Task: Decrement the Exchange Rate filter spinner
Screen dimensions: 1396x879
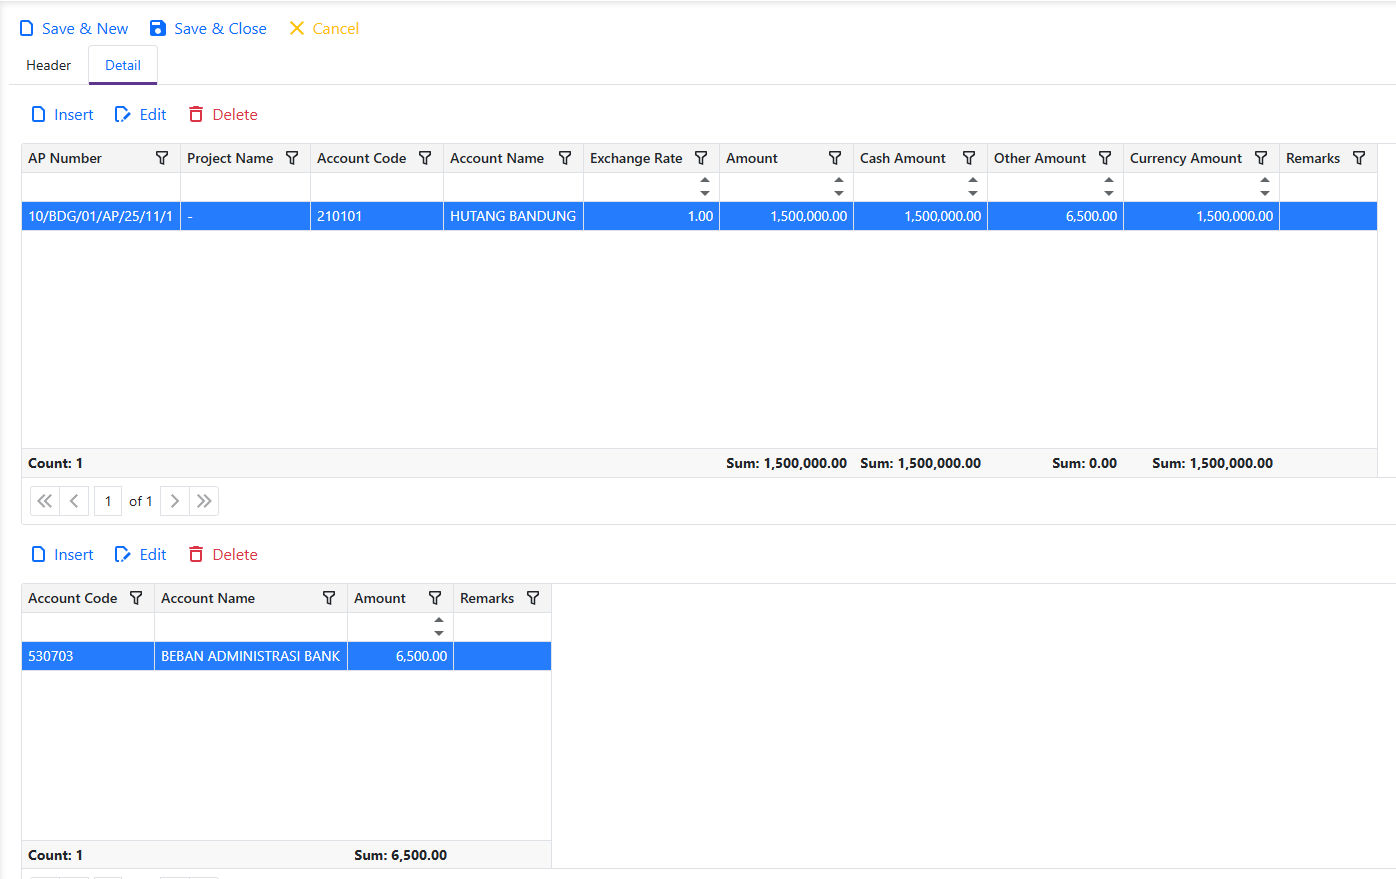Action: pyautogui.click(x=705, y=193)
